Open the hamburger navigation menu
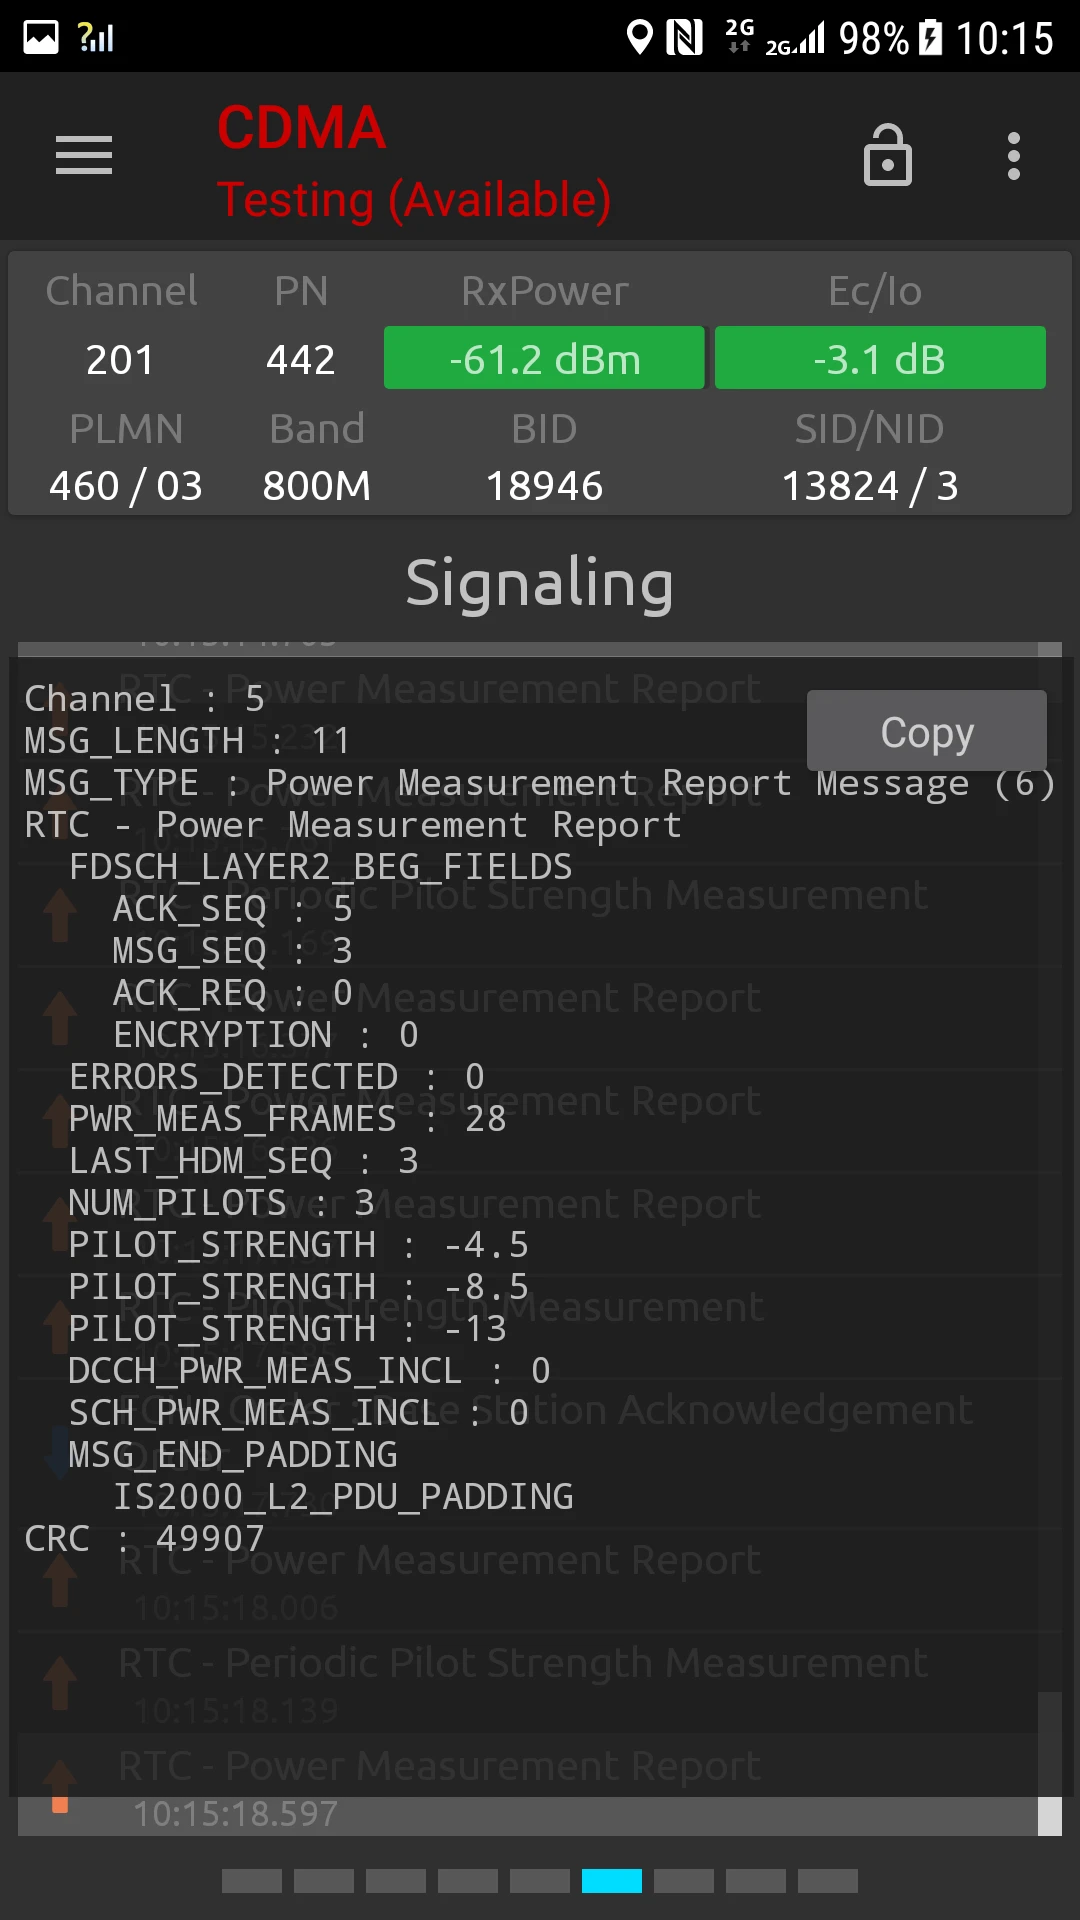1080x1920 pixels. point(84,156)
